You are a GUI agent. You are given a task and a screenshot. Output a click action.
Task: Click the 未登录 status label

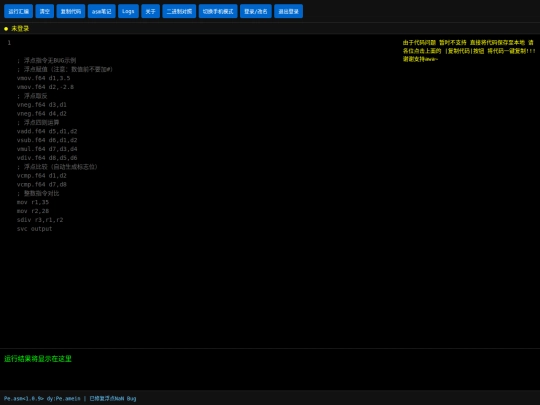(x=20, y=29)
